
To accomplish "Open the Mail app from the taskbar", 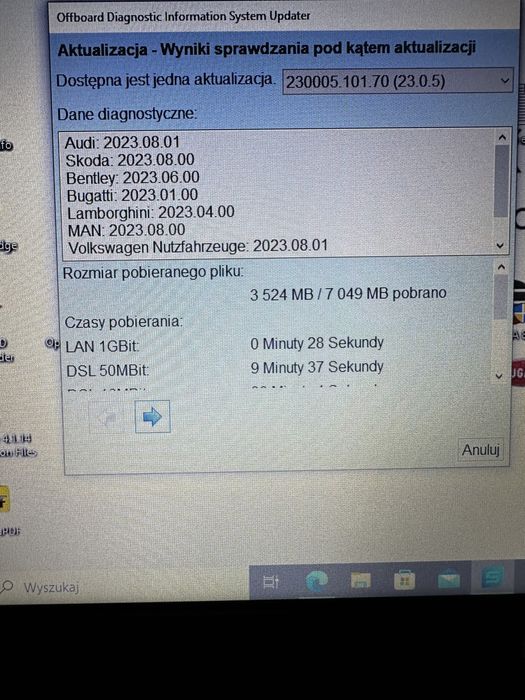I will 449,580.
